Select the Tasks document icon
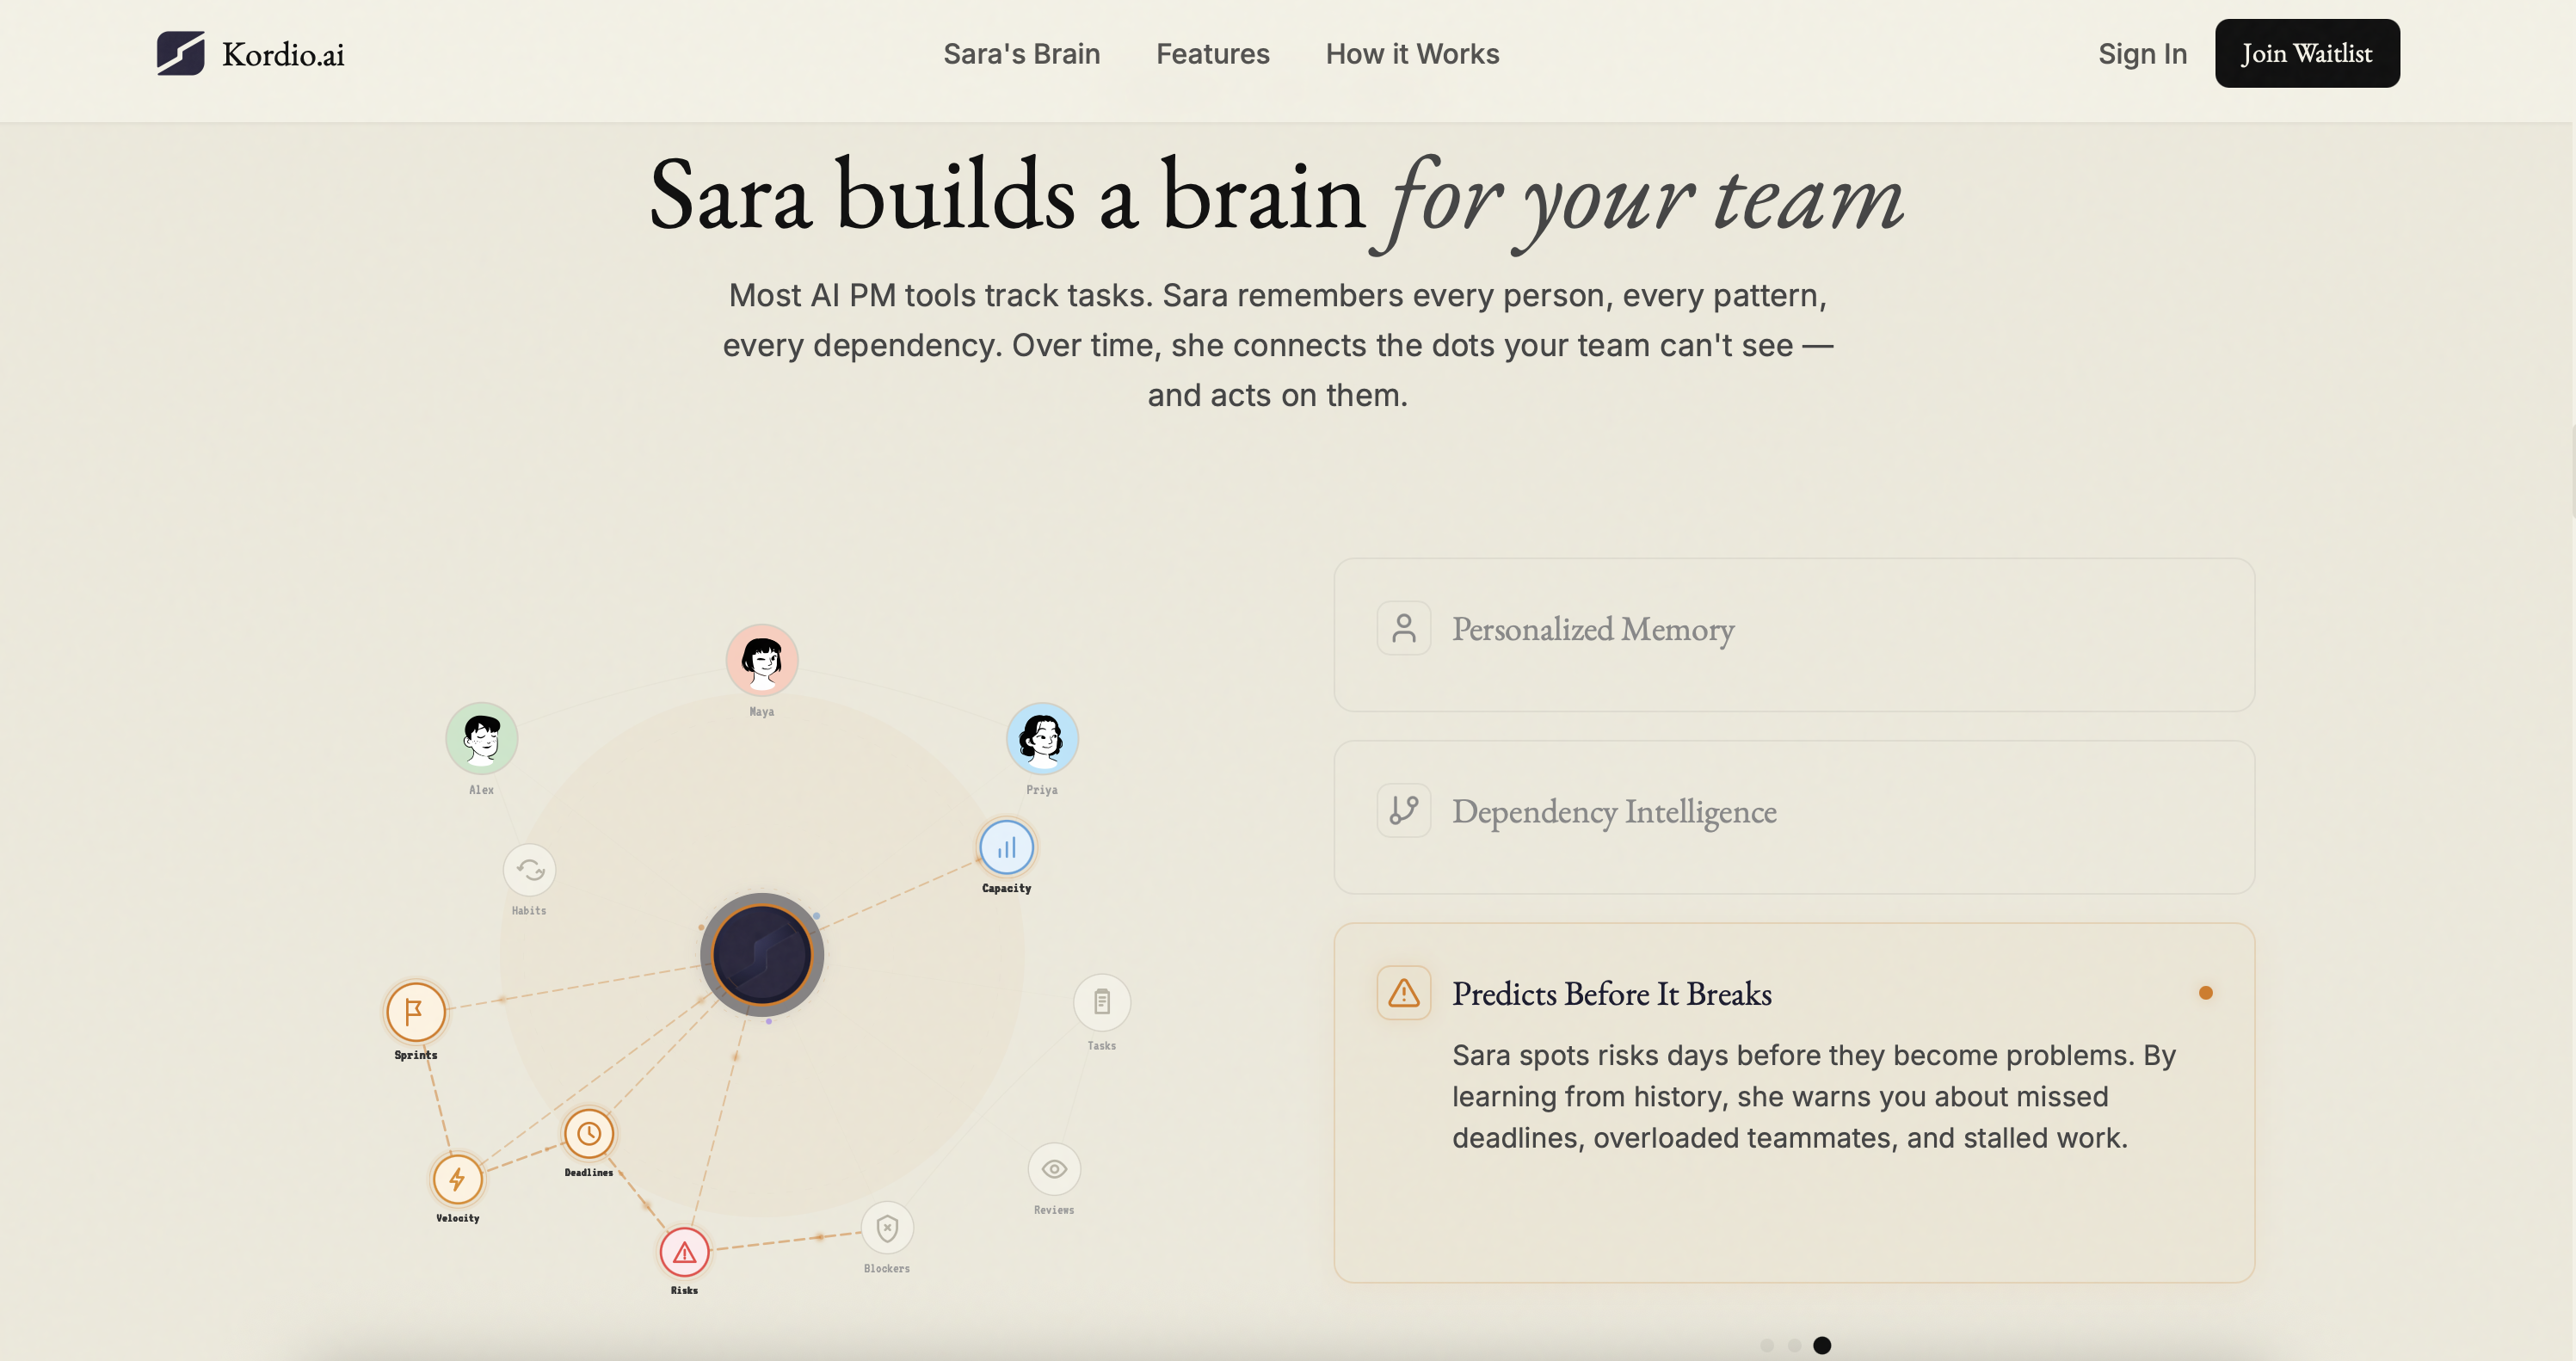The image size is (2576, 1361). (x=1101, y=1002)
